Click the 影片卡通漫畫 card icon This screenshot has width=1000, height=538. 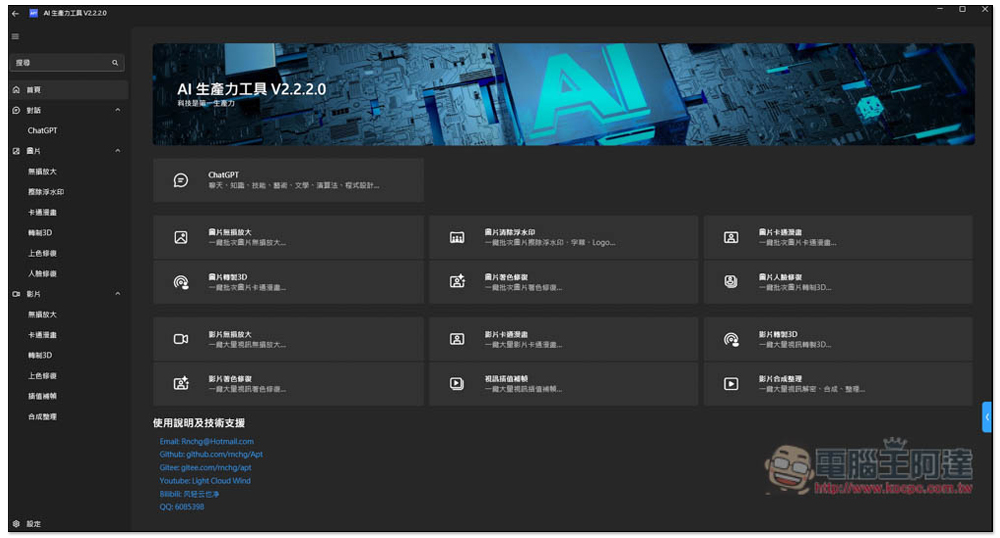(x=457, y=339)
